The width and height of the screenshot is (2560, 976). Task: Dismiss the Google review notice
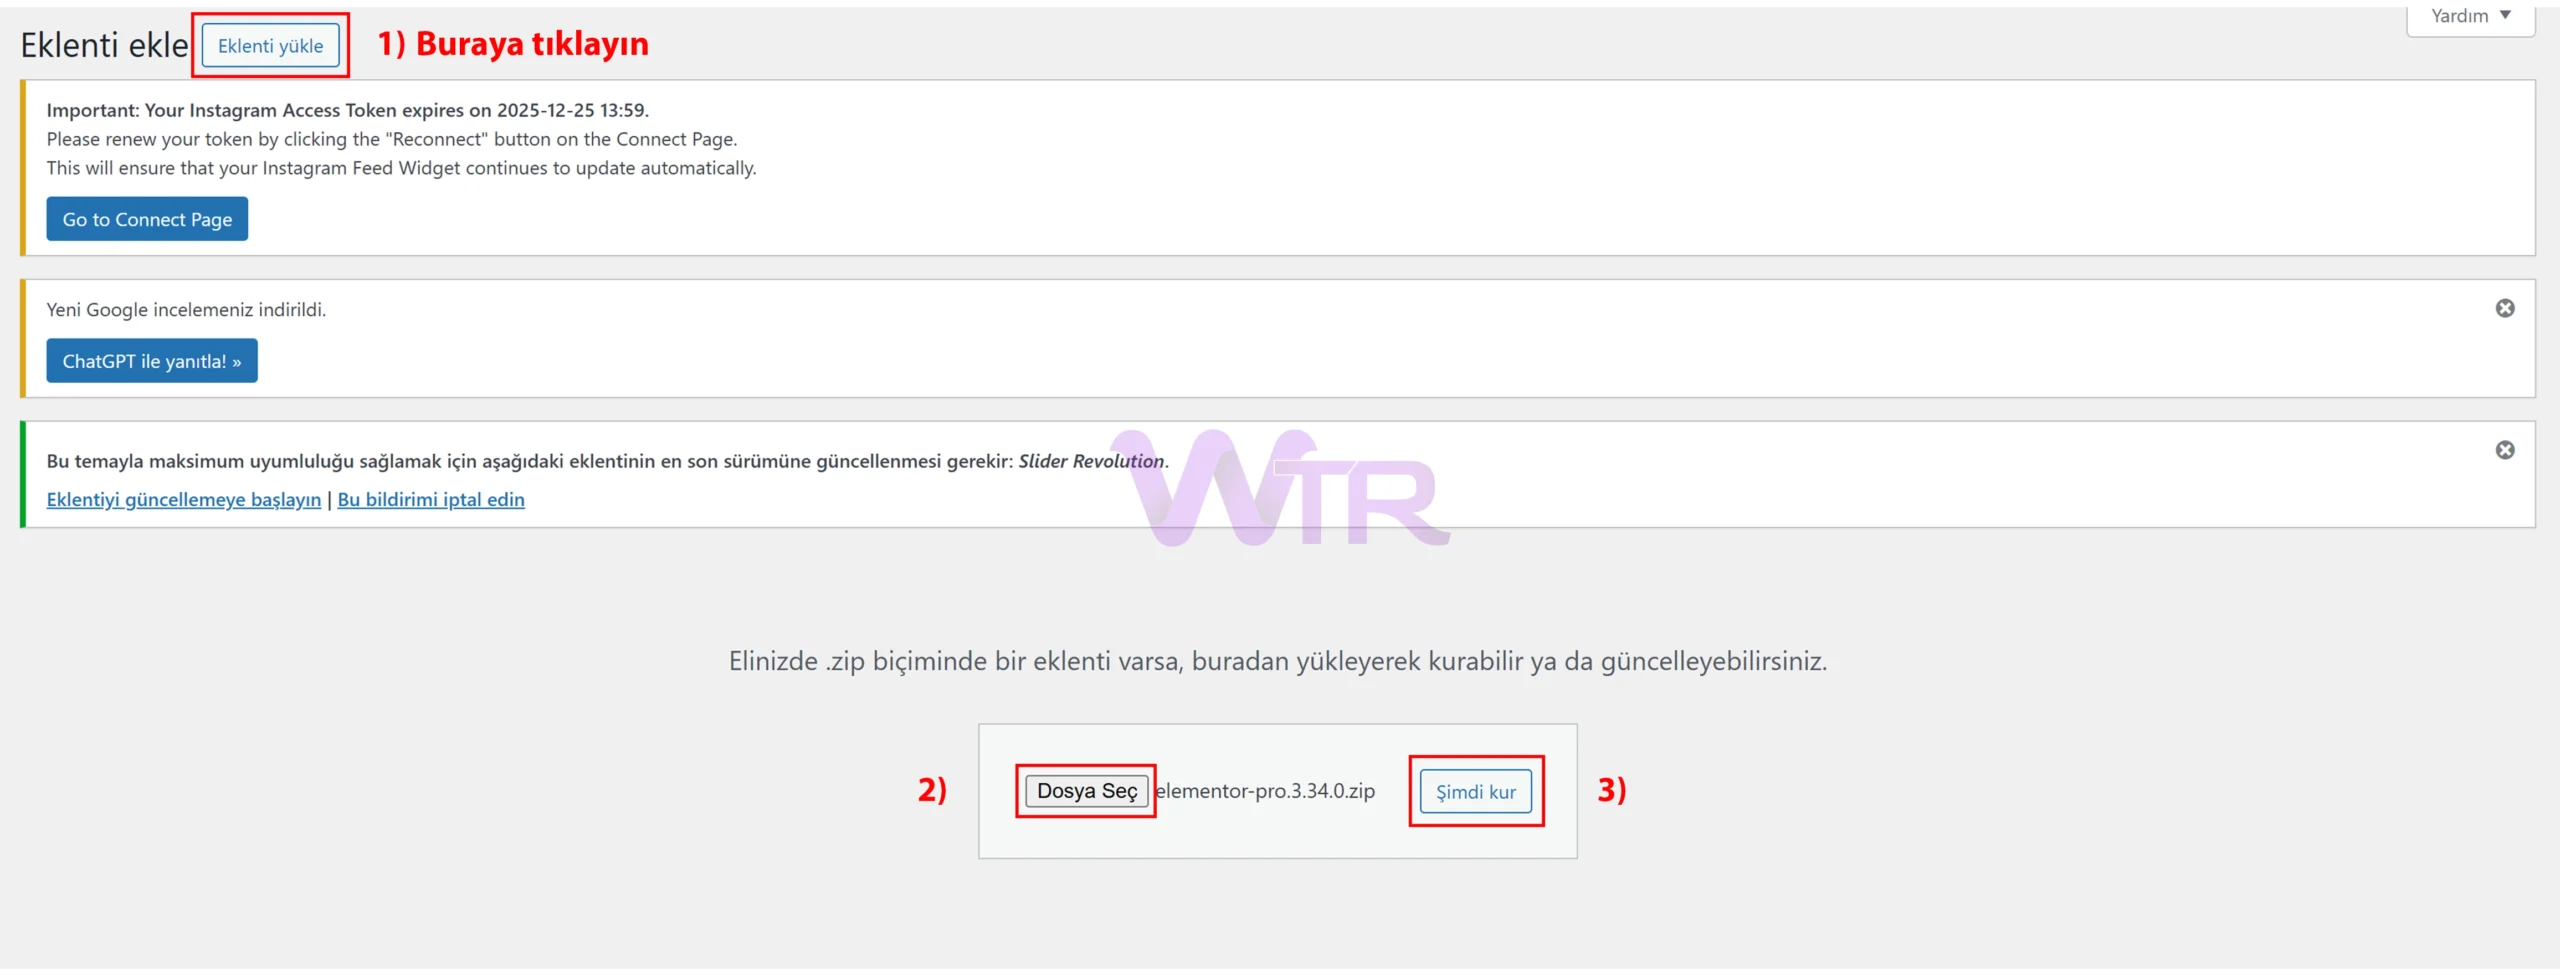[x=2504, y=308]
